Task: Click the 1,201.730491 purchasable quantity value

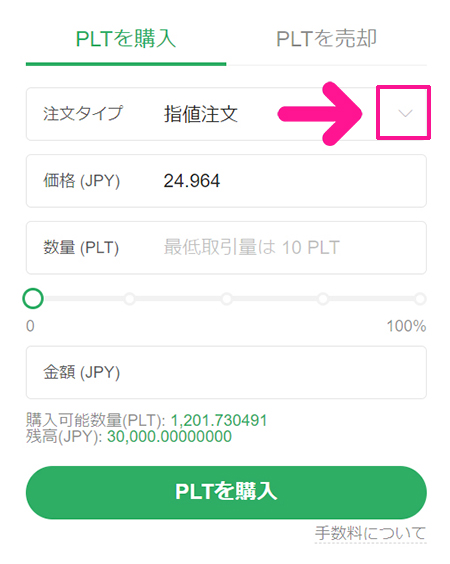Action: pyautogui.click(x=219, y=420)
